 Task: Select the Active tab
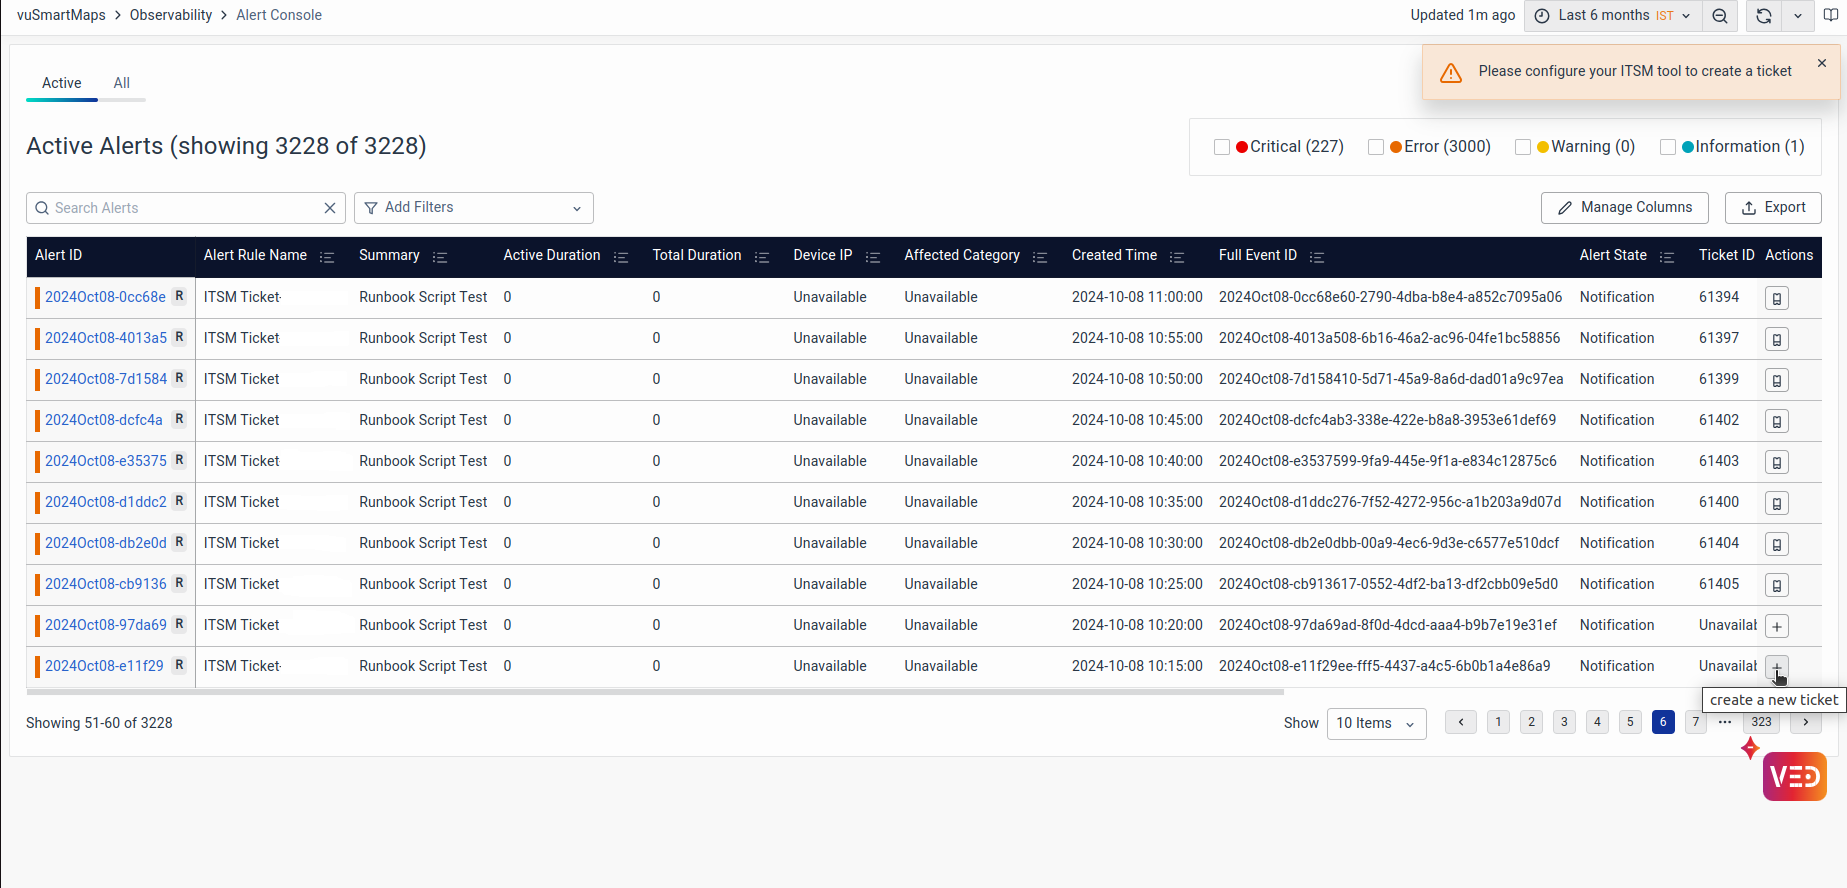pyautogui.click(x=61, y=83)
